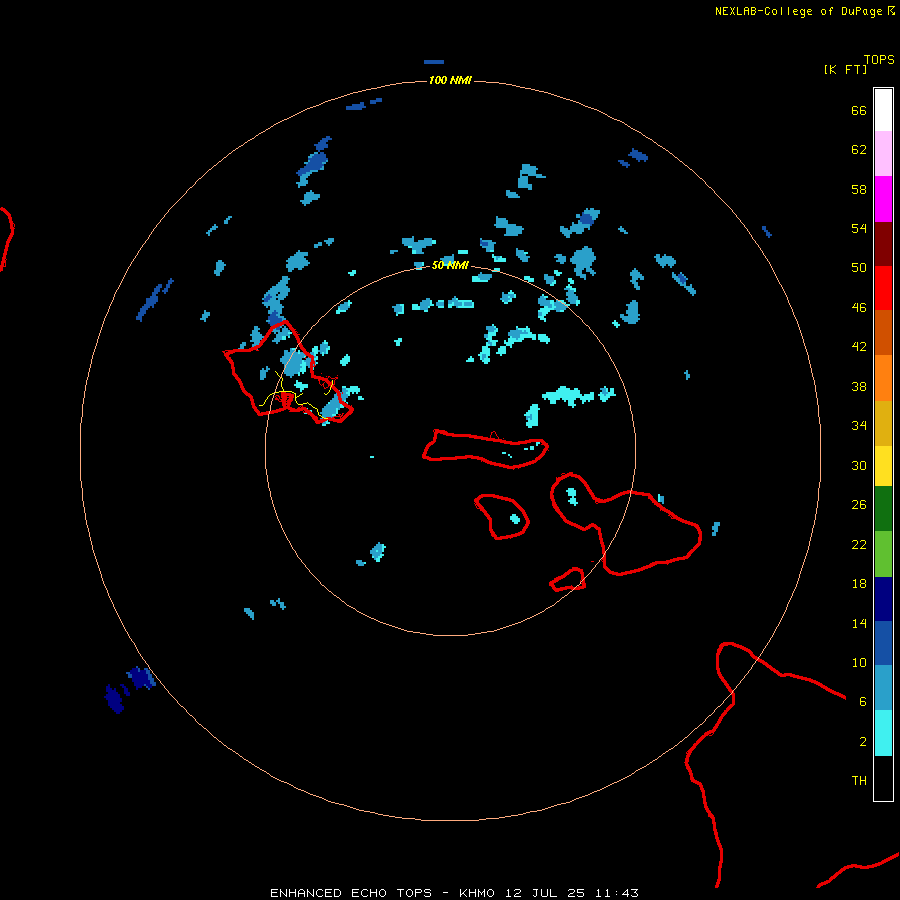Click the 100 NMI range ring label
Image resolution: width=900 pixels, height=900 pixels.
tap(450, 80)
